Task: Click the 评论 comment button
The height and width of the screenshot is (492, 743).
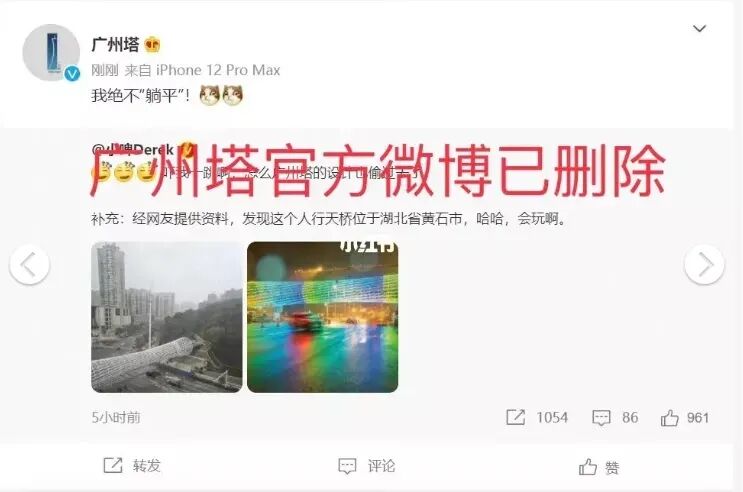Action: (x=367, y=466)
